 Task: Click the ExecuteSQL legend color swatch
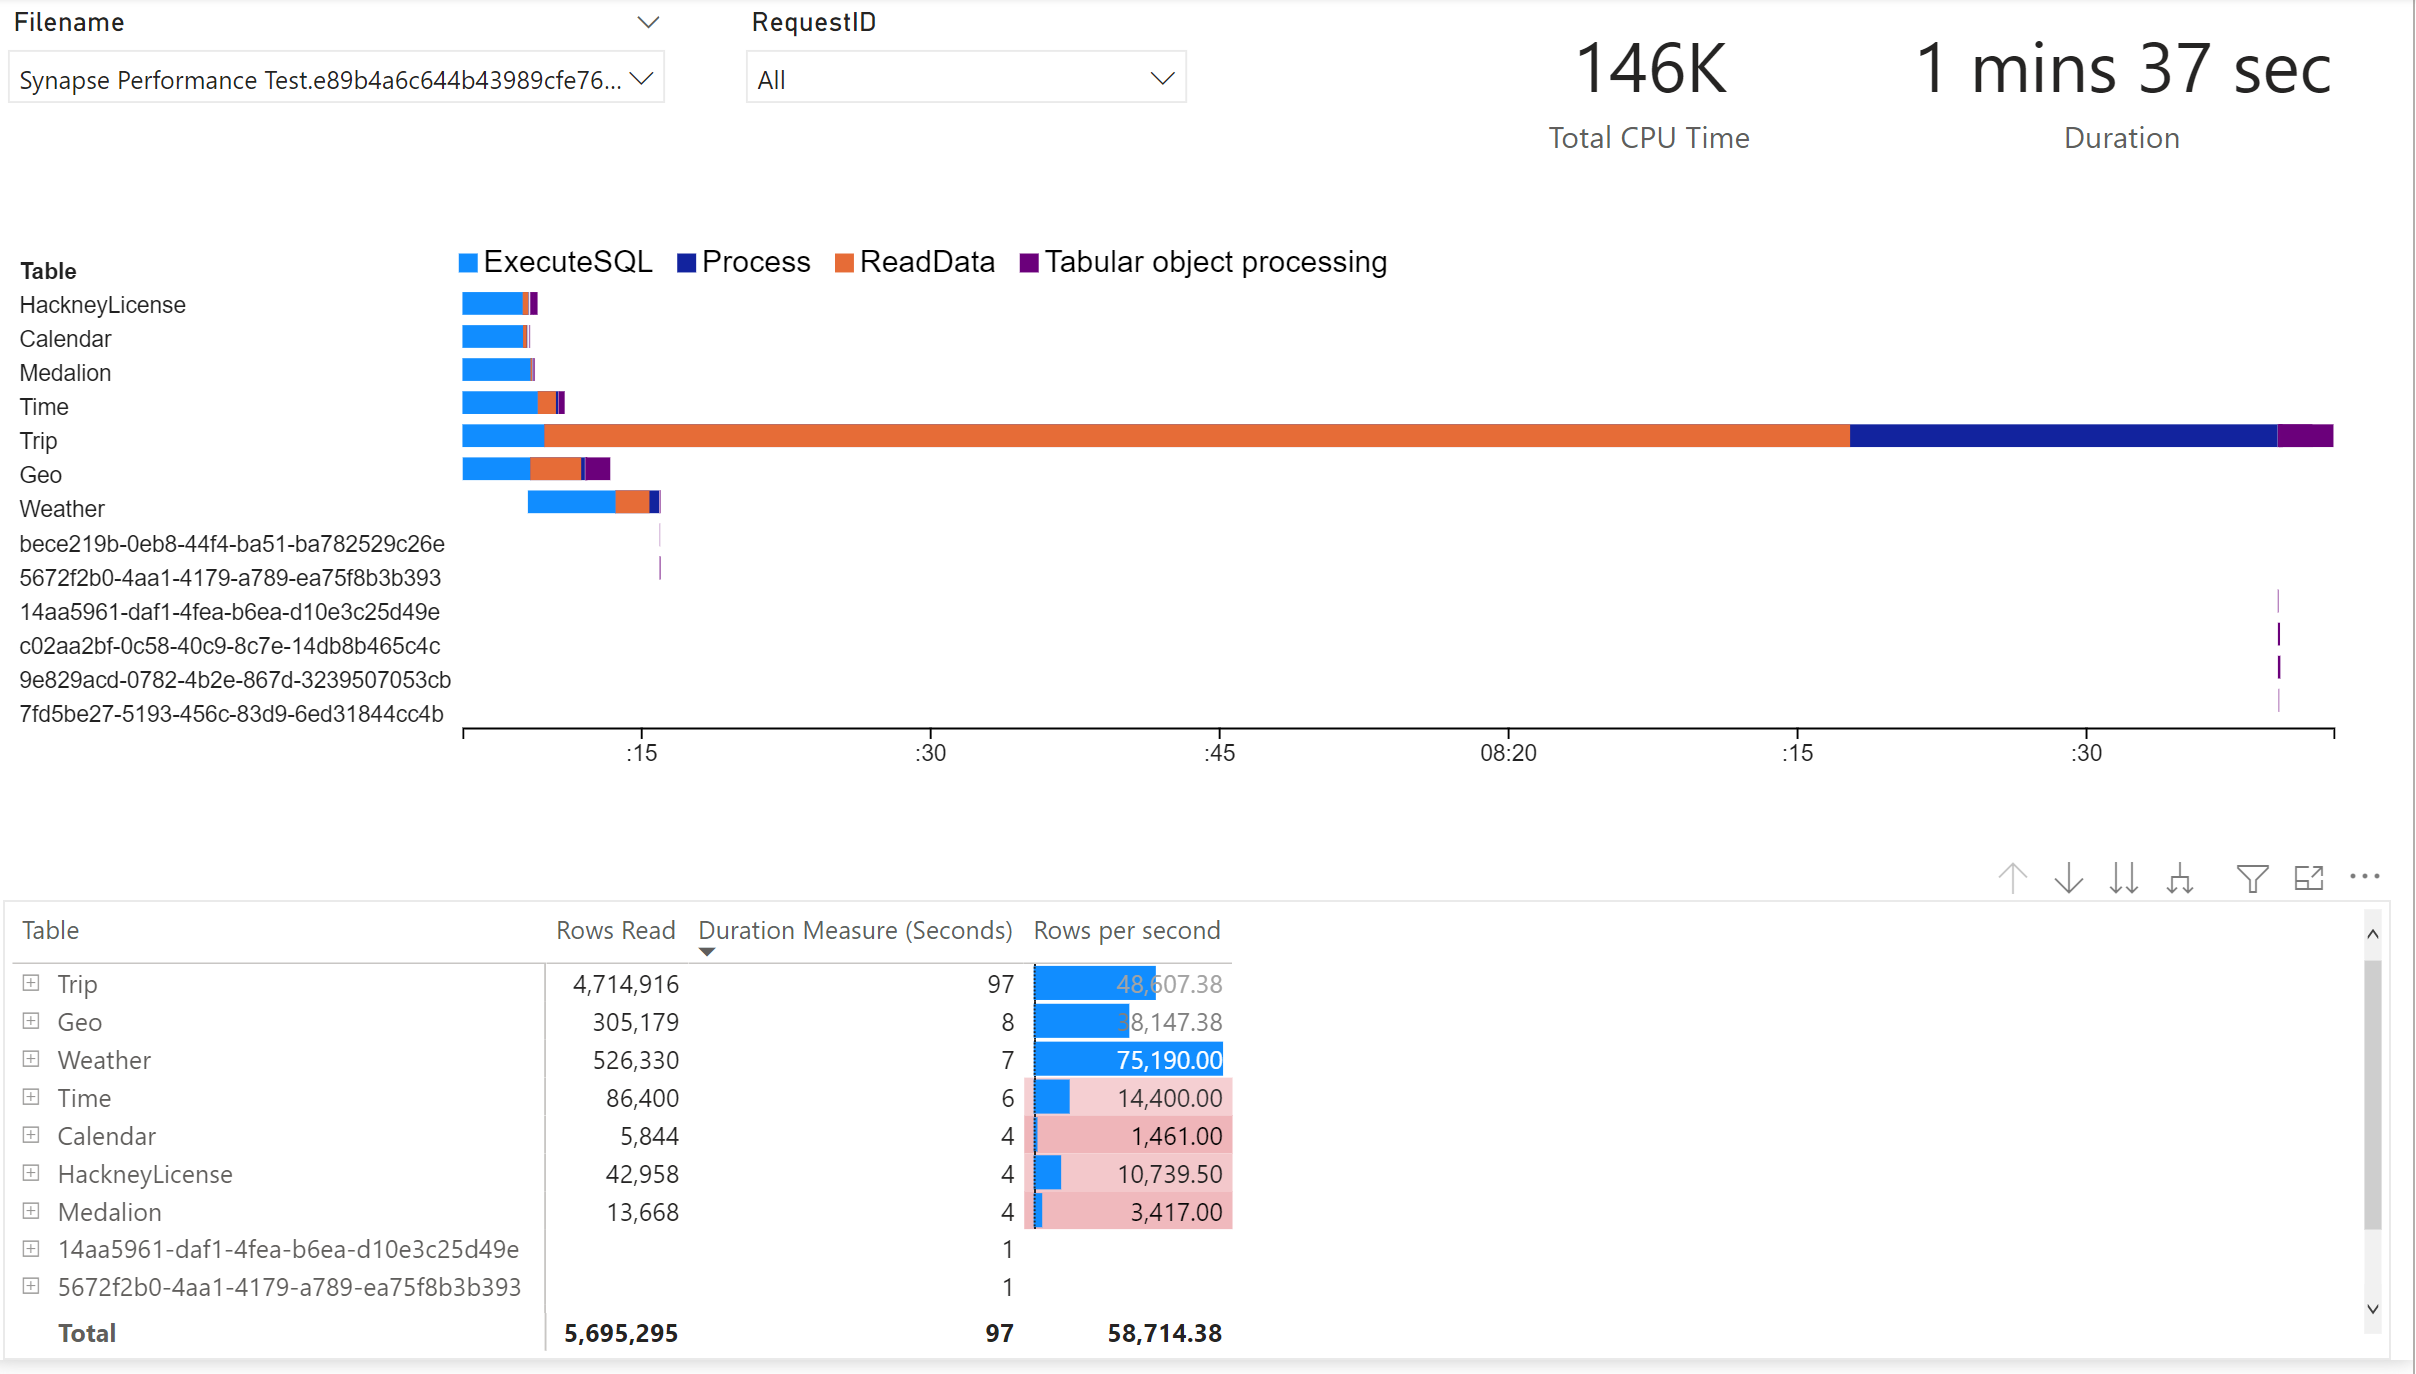click(x=468, y=263)
